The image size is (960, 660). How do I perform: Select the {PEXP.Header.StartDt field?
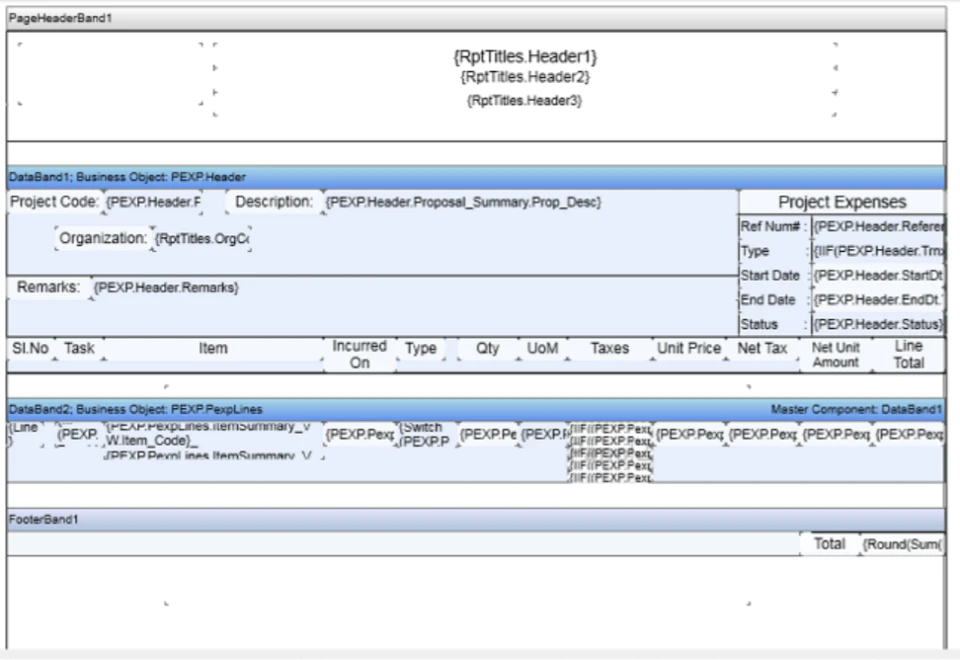coord(878,276)
